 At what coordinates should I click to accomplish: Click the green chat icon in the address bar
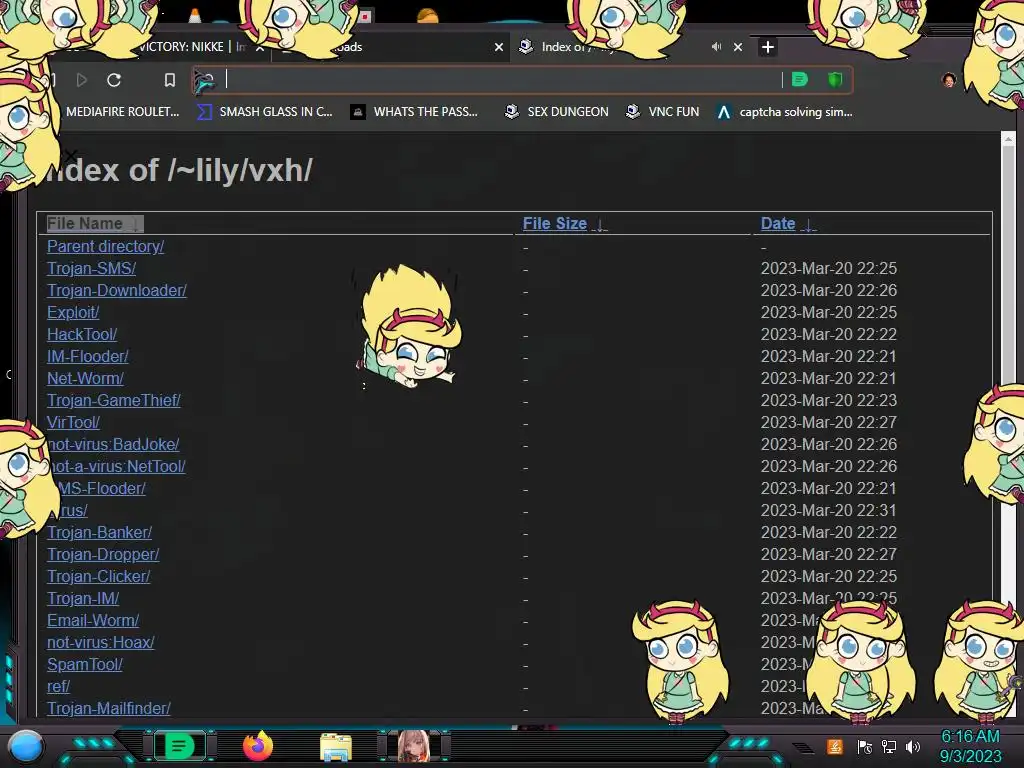tap(800, 80)
